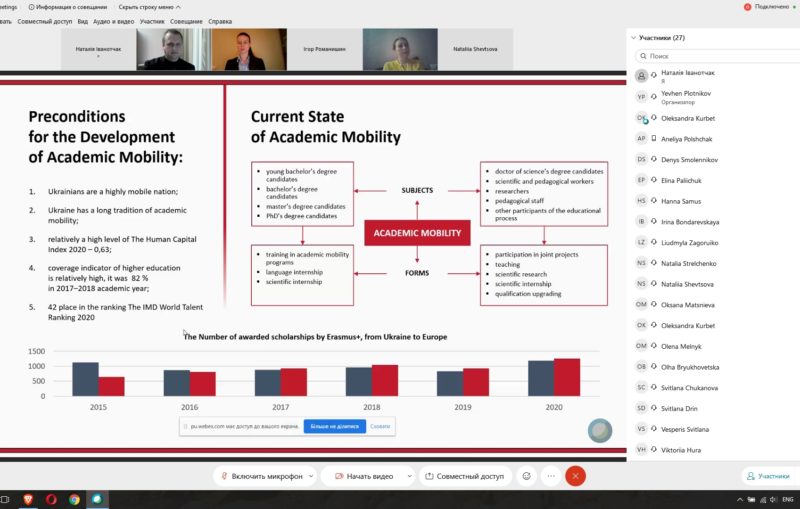Open the Справка menu
Viewport: 800px width, 509px height.
[x=220, y=20]
